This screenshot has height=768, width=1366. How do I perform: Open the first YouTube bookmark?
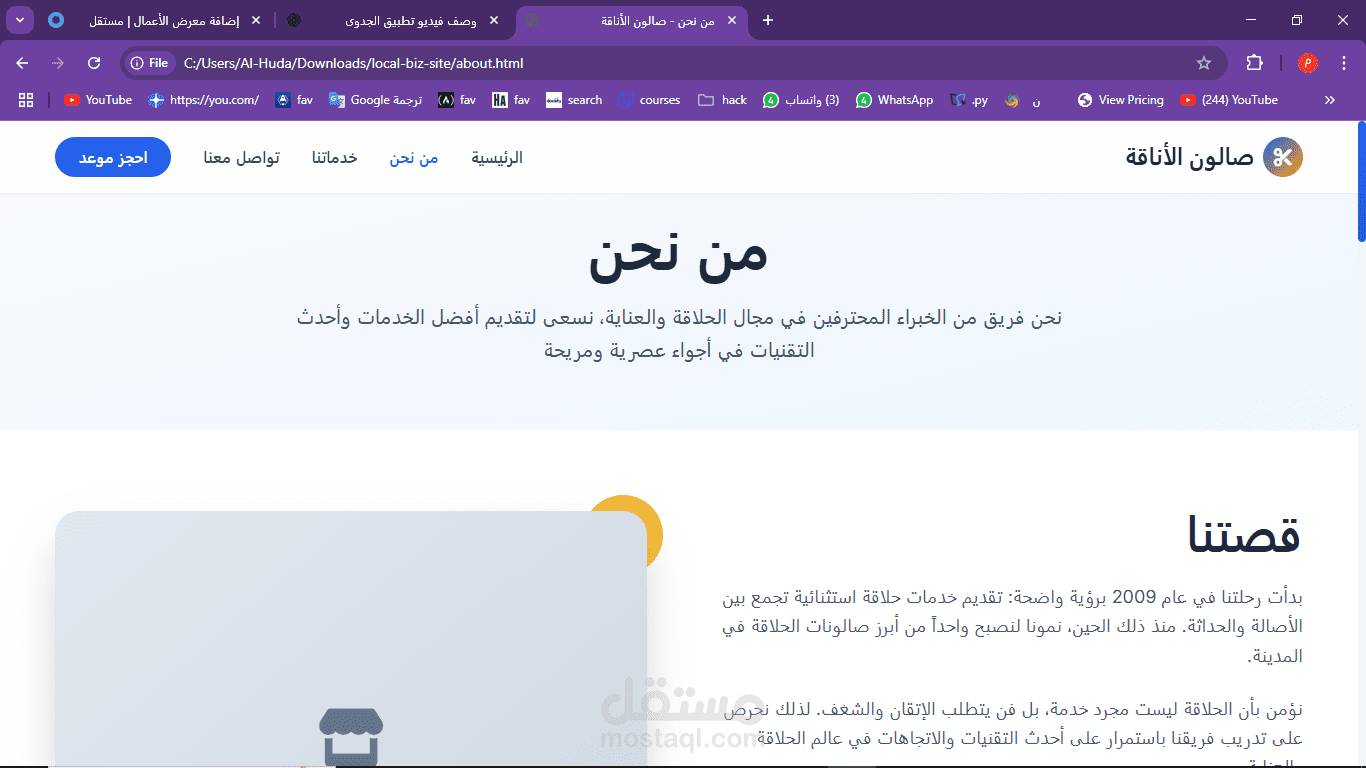[98, 100]
